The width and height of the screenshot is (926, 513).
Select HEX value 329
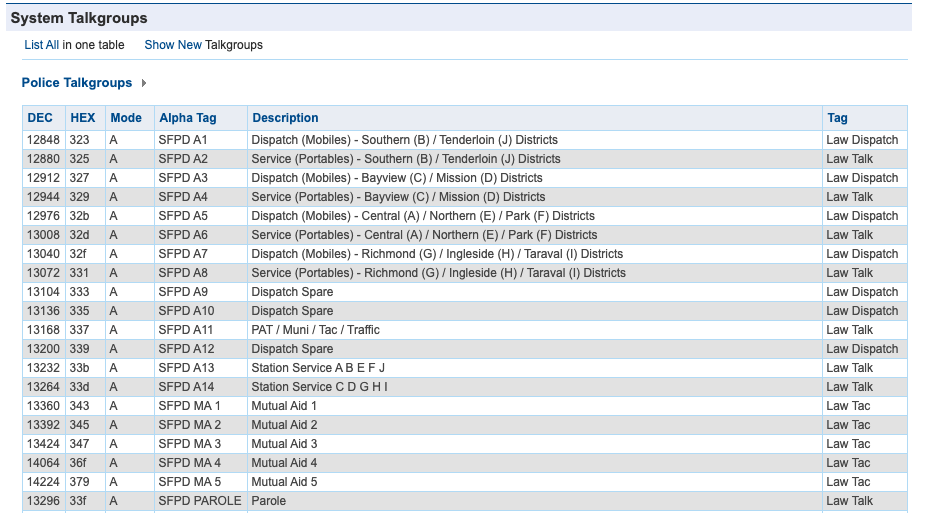[79, 197]
